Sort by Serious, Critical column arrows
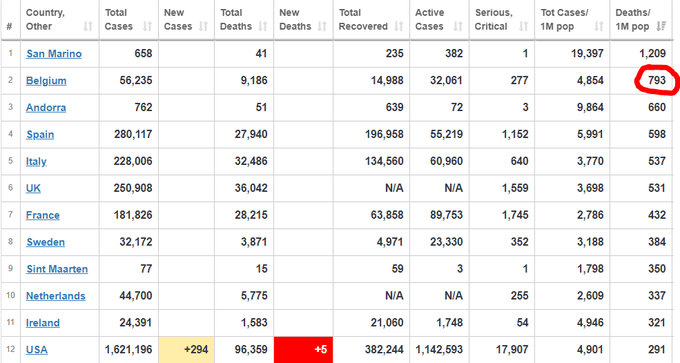Screen dimensions: 680x363 point(523,26)
